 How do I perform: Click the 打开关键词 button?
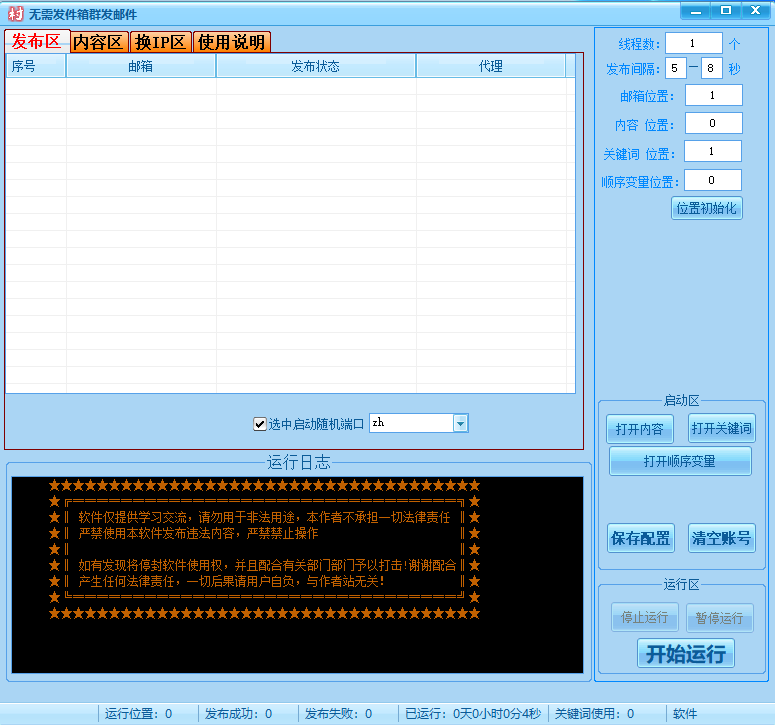(x=721, y=429)
